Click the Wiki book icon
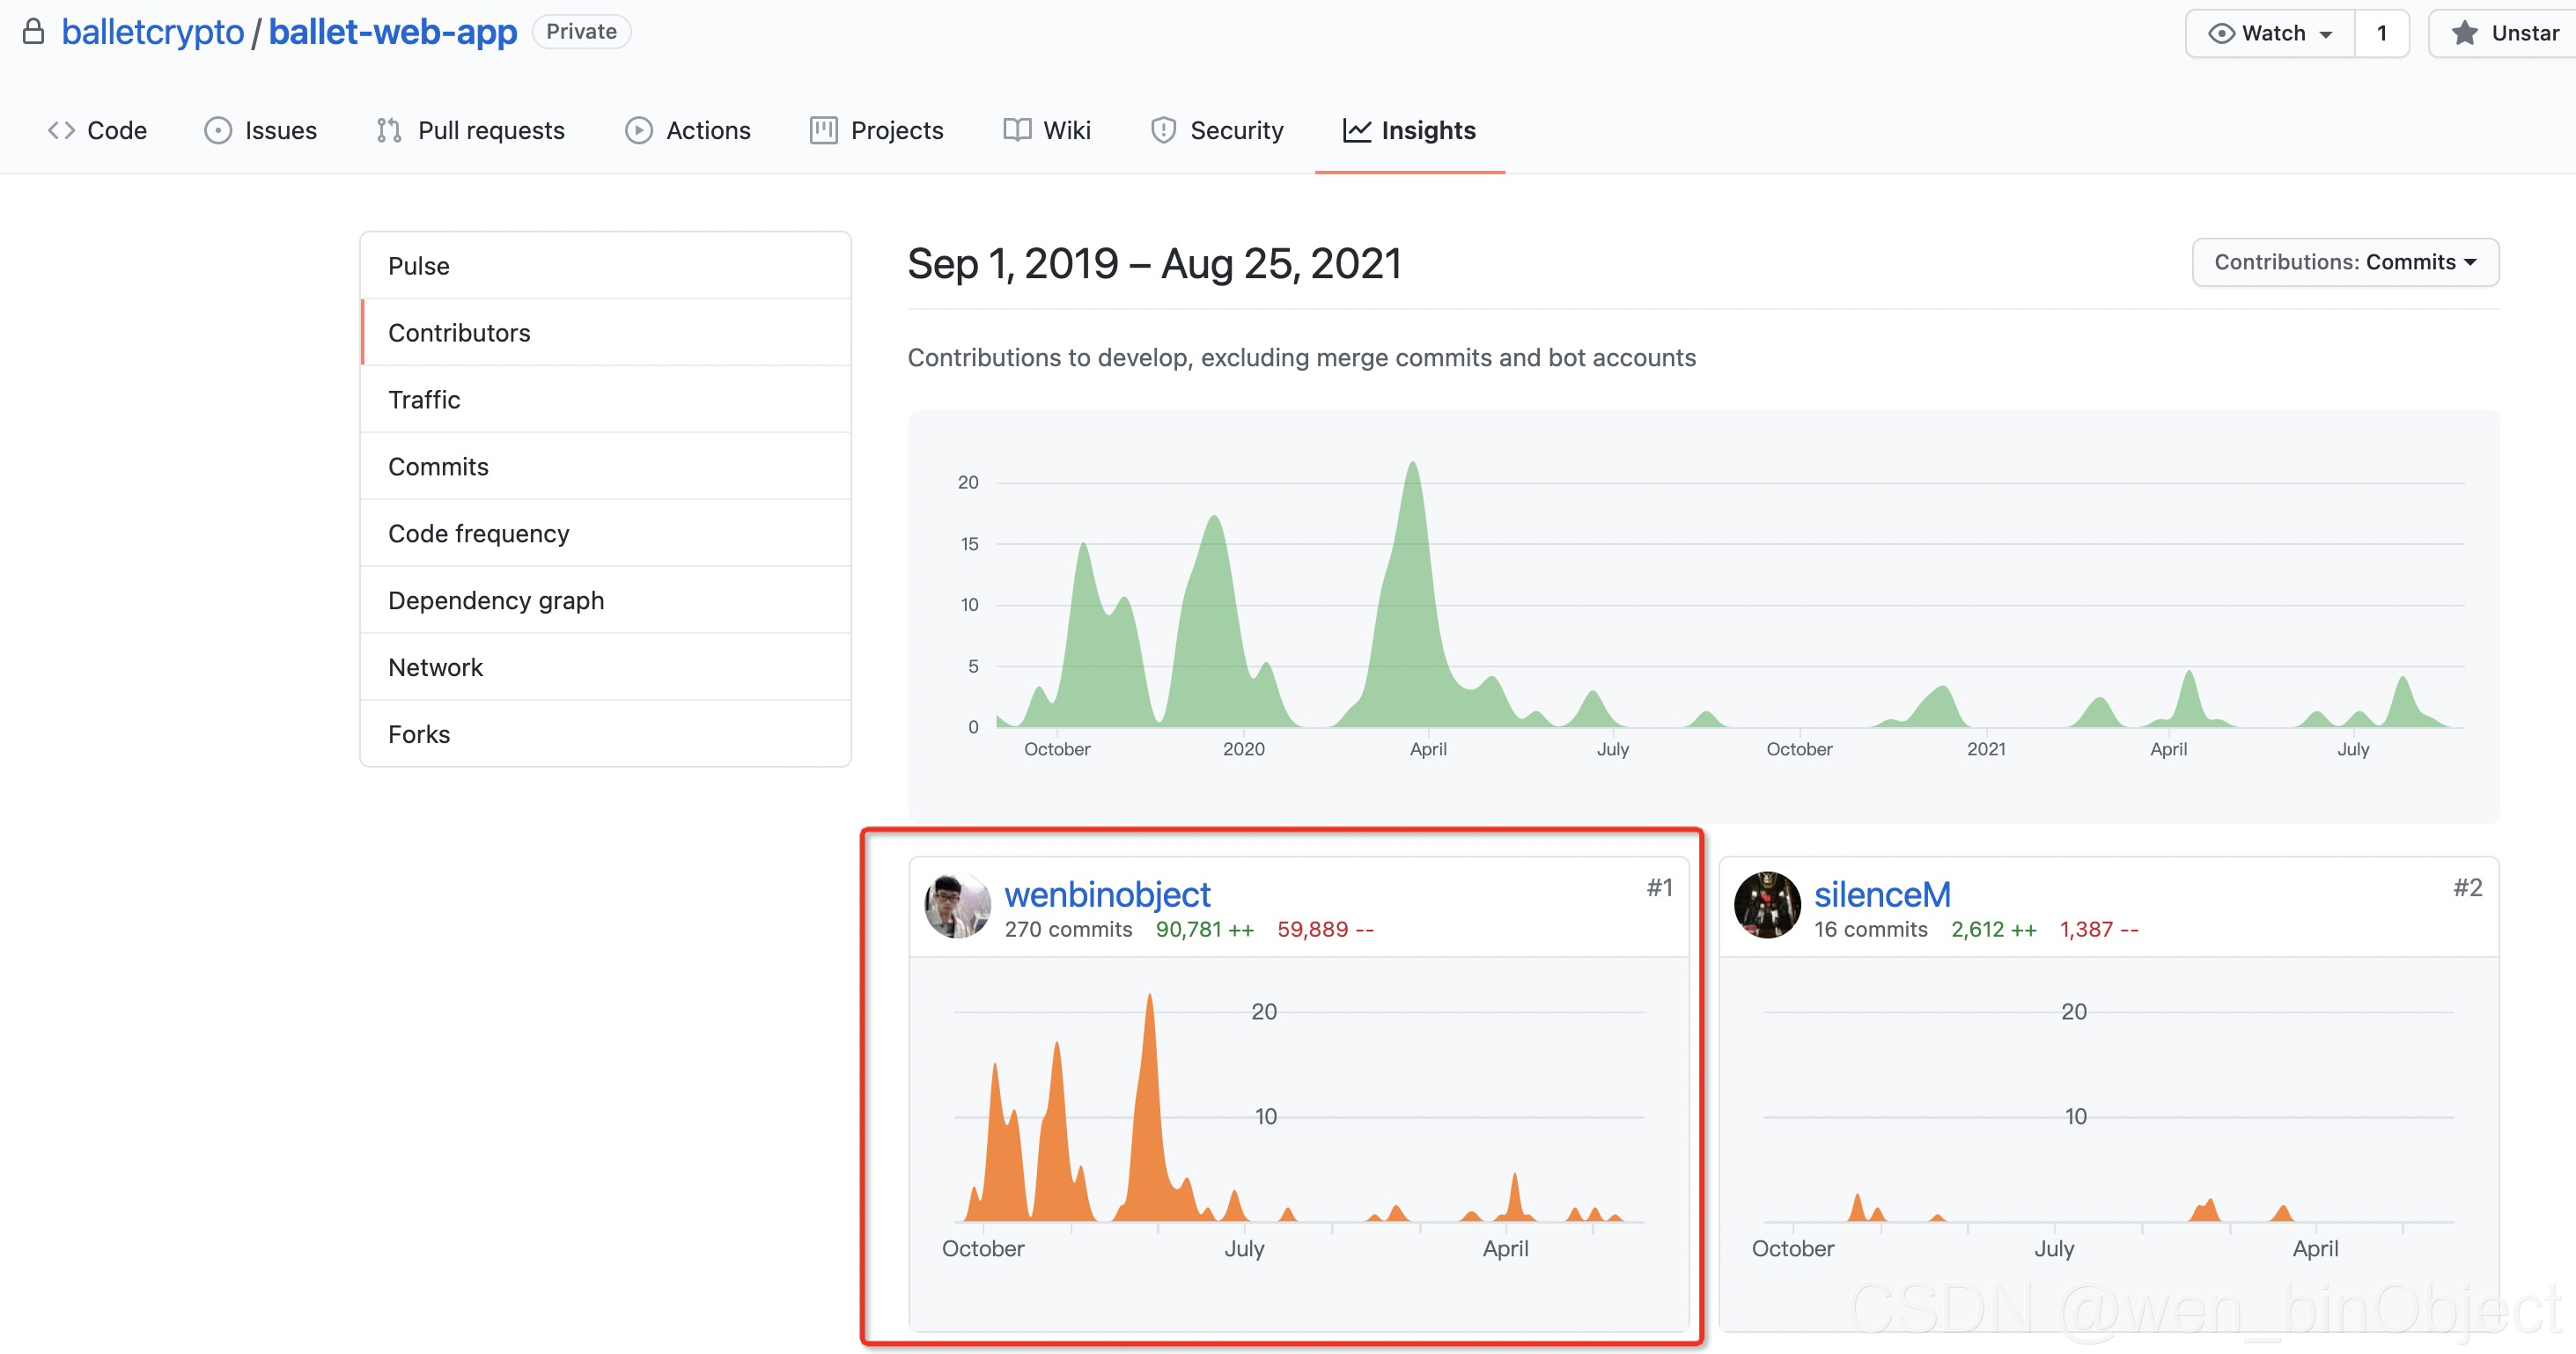2576x1354 pixels. pyautogui.click(x=1017, y=130)
